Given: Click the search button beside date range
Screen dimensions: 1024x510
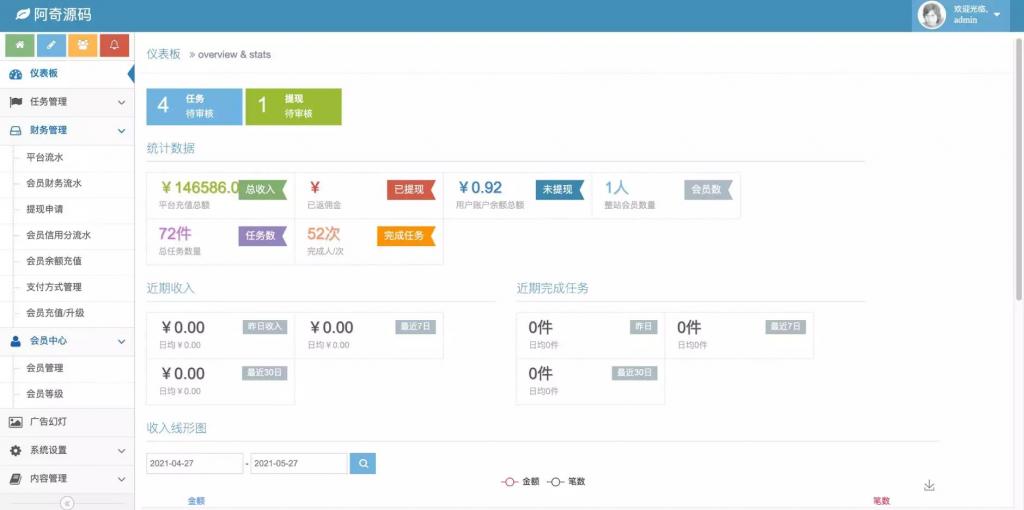Looking at the screenshot, I should pyautogui.click(x=363, y=464).
